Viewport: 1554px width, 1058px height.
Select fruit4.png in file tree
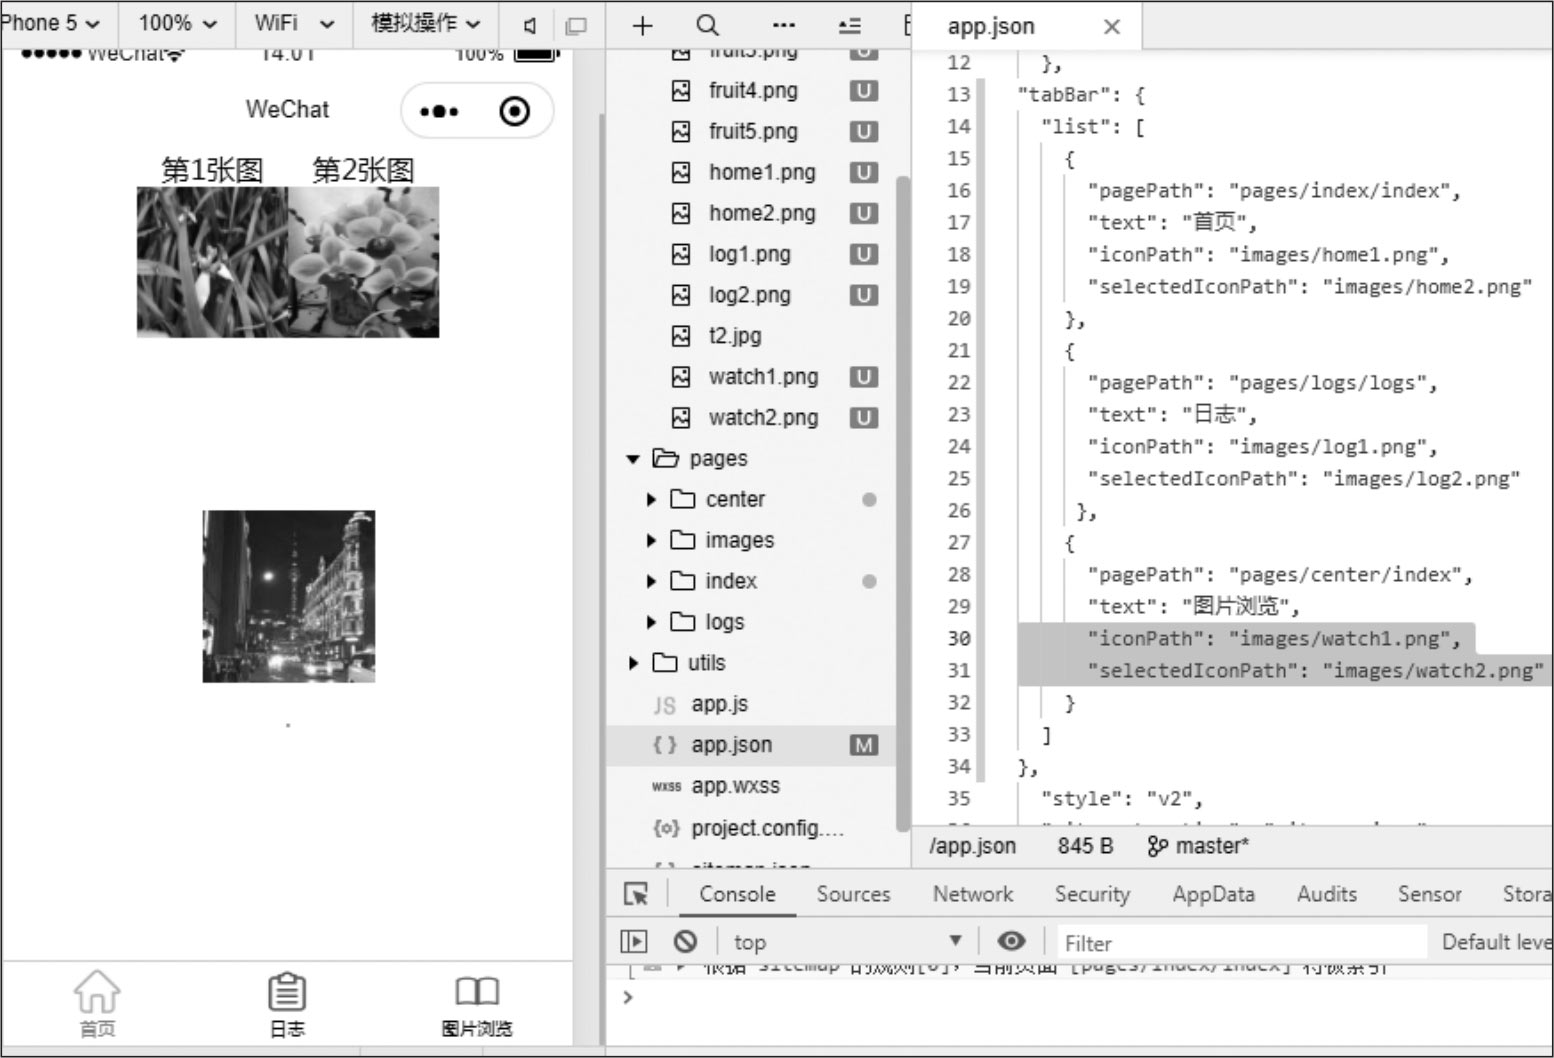pos(753,91)
